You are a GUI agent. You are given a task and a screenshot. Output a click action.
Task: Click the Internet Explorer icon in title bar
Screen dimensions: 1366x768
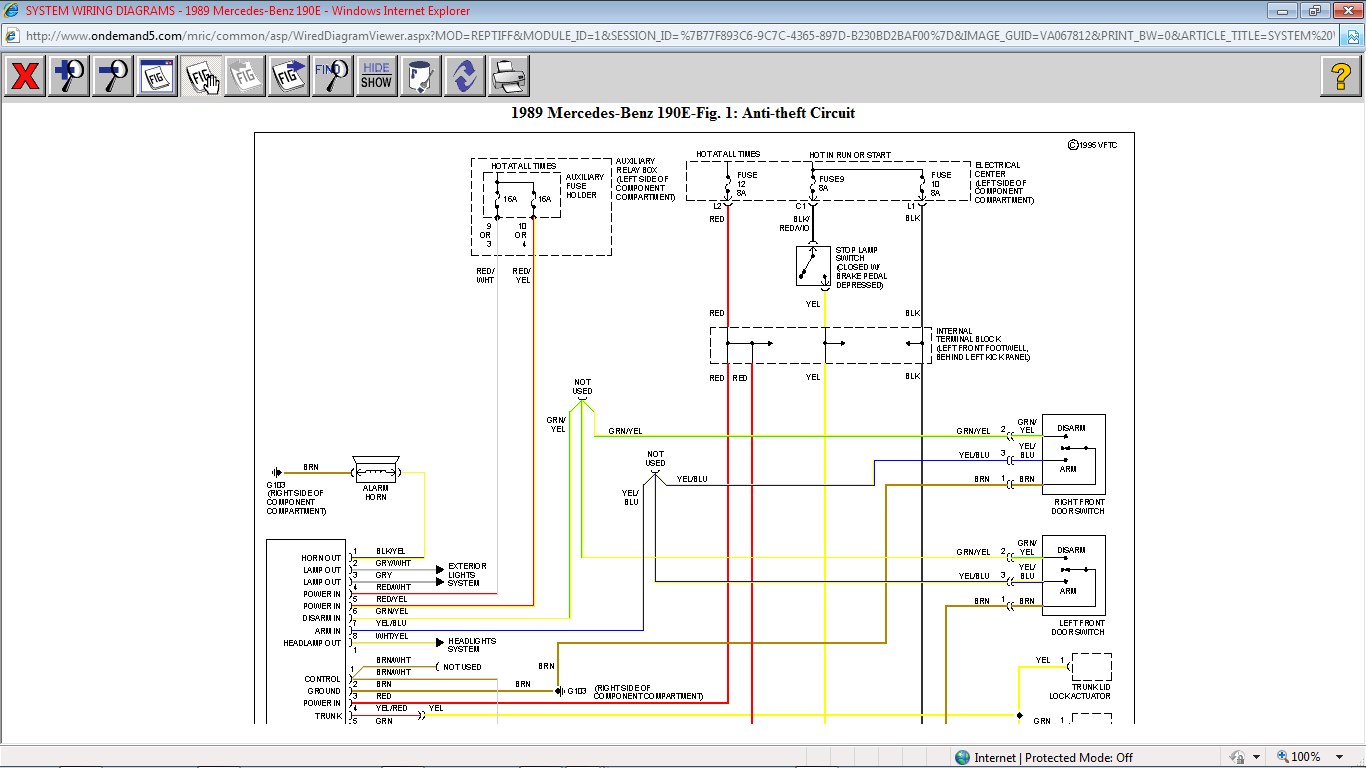[x=12, y=11]
